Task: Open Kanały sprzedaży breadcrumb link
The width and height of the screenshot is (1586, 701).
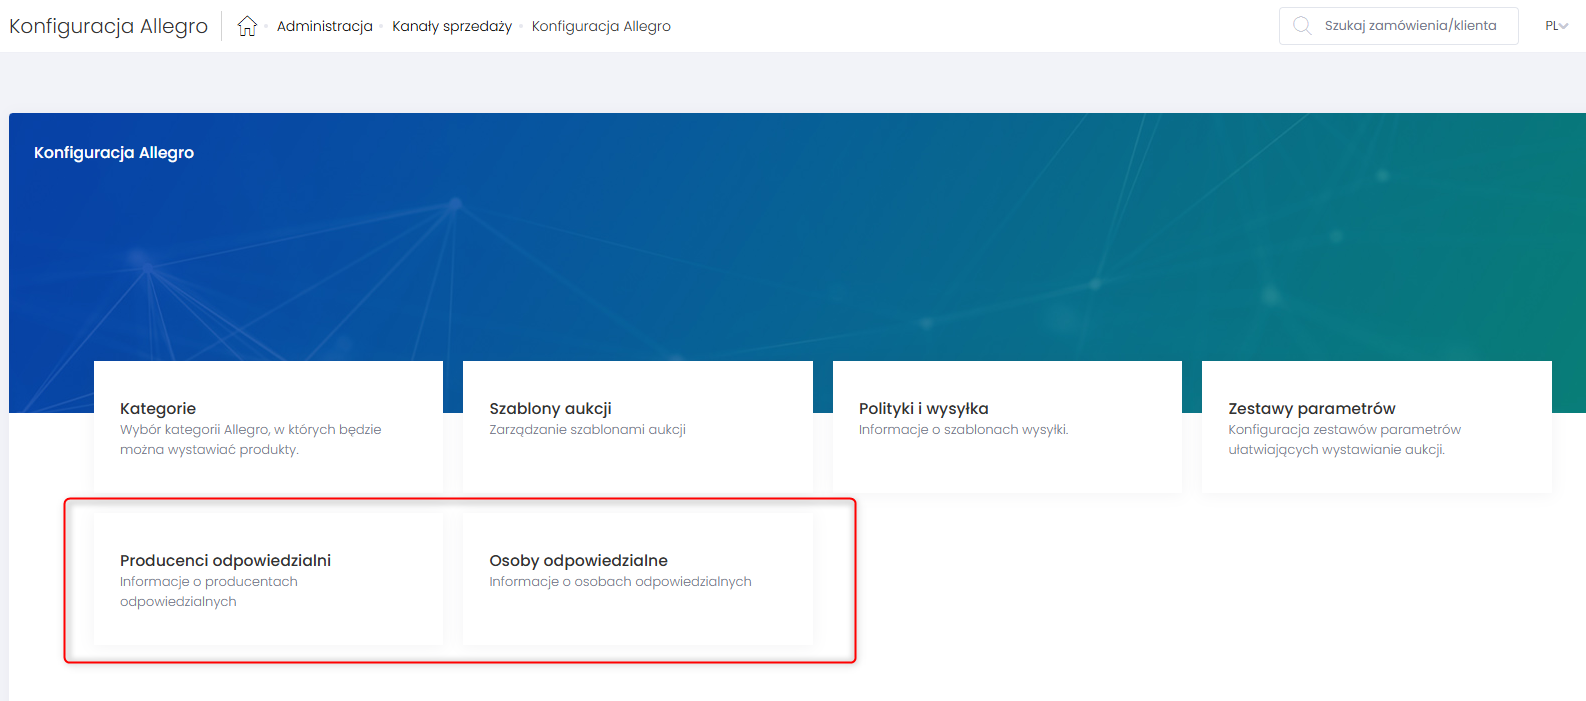Action: pyautogui.click(x=452, y=26)
